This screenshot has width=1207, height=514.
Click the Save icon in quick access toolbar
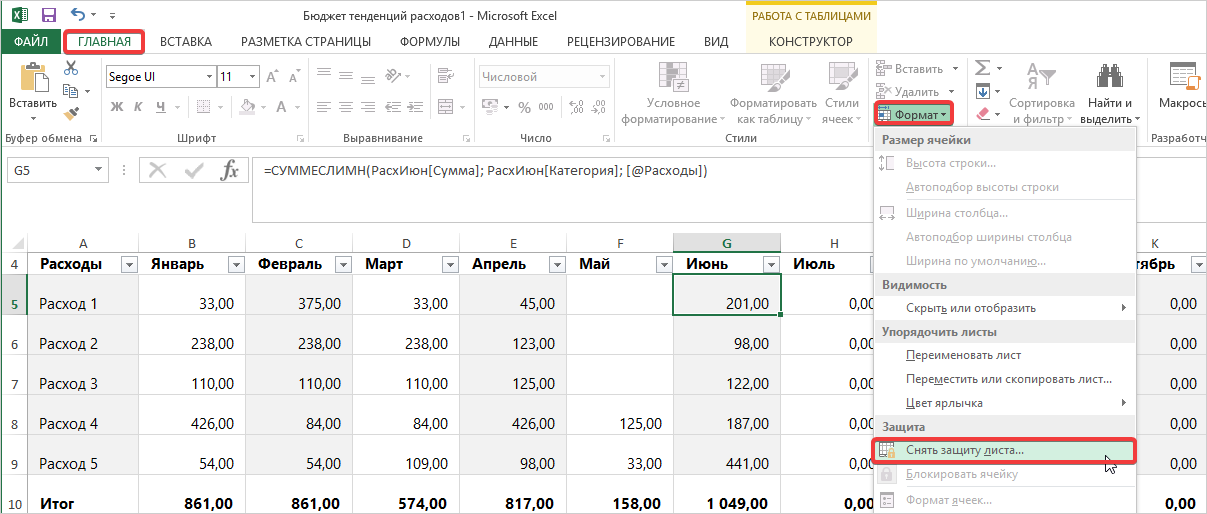pyautogui.click(x=48, y=15)
